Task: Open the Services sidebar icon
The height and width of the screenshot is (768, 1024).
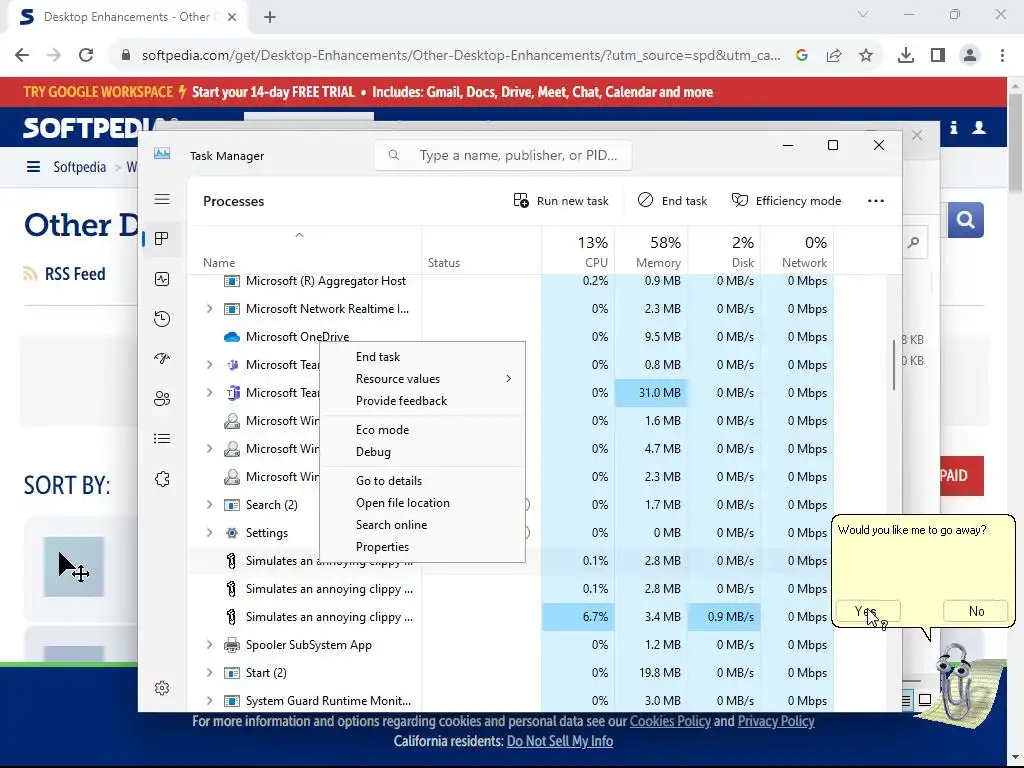Action: [x=162, y=479]
